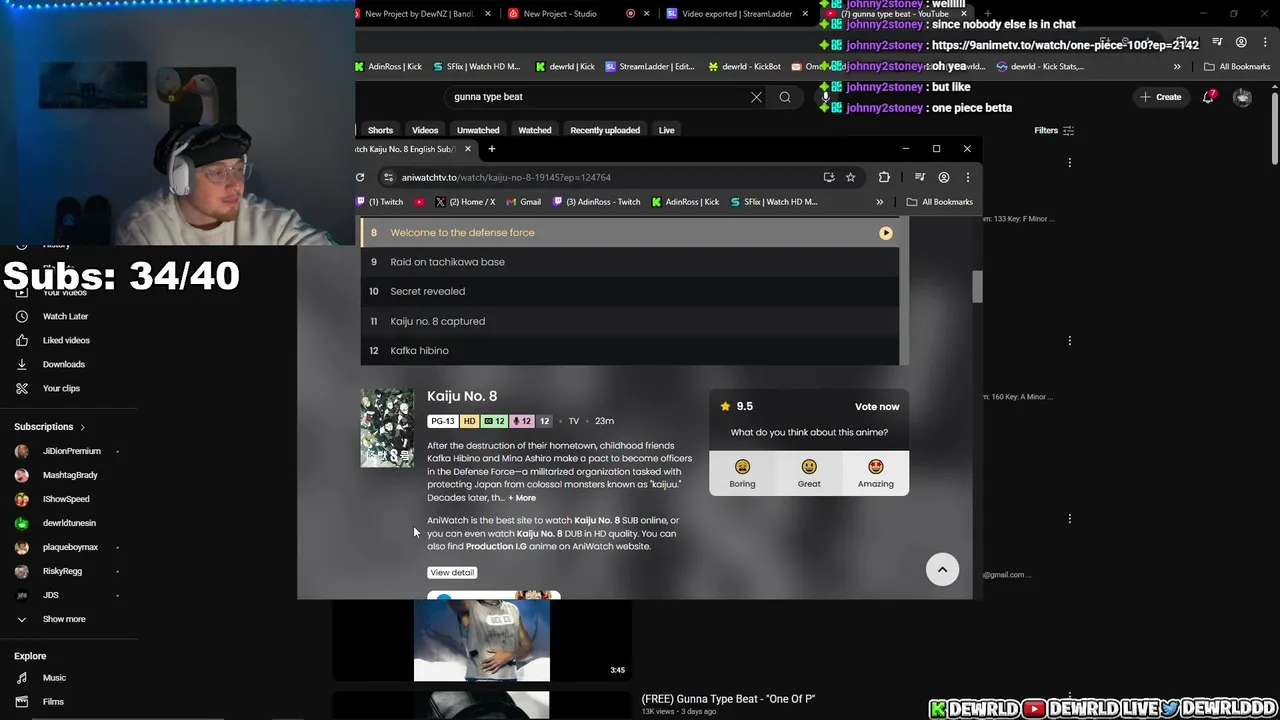This screenshot has height=720, width=1280.
Task: Reload the aniwatchtv page
Action: tap(360, 177)
